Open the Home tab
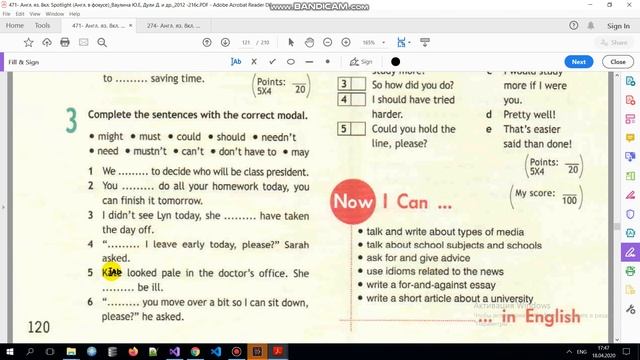The height and width of the screenshot is (360, 640). tap(15, 25)
